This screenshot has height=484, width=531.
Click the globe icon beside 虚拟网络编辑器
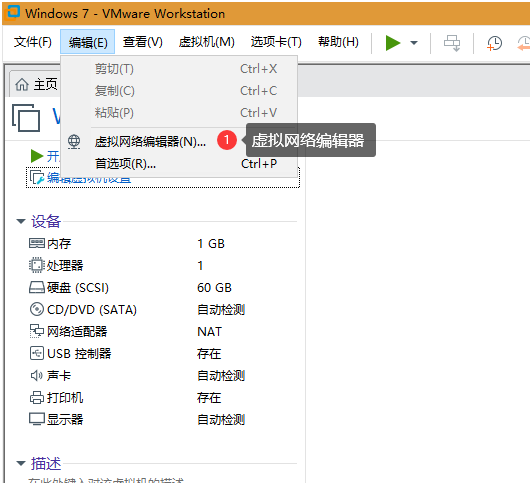click(74, 142)
